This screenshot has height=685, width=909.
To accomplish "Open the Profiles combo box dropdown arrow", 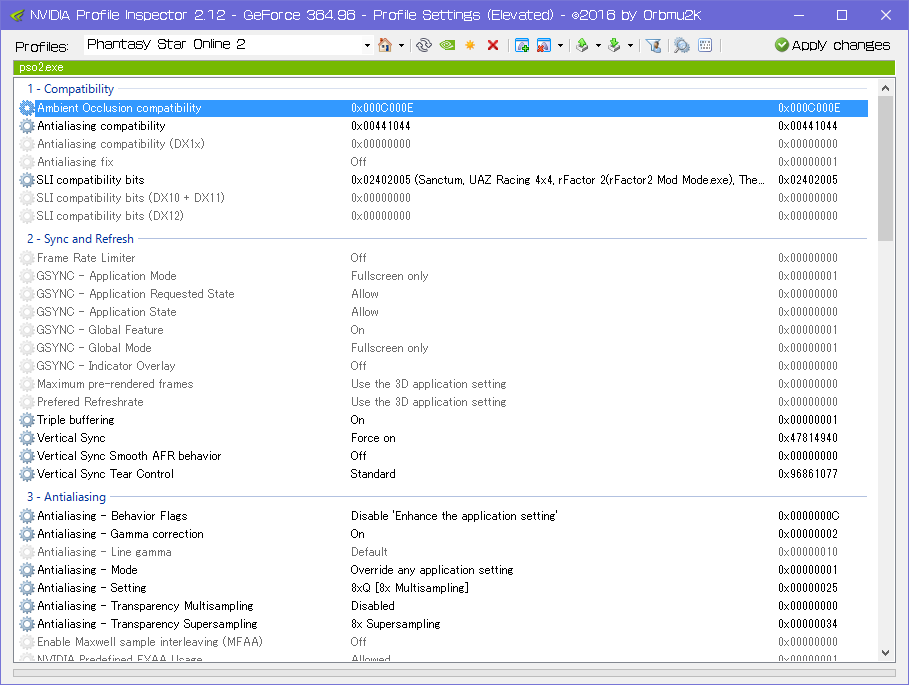I will (x=367, y=45).
